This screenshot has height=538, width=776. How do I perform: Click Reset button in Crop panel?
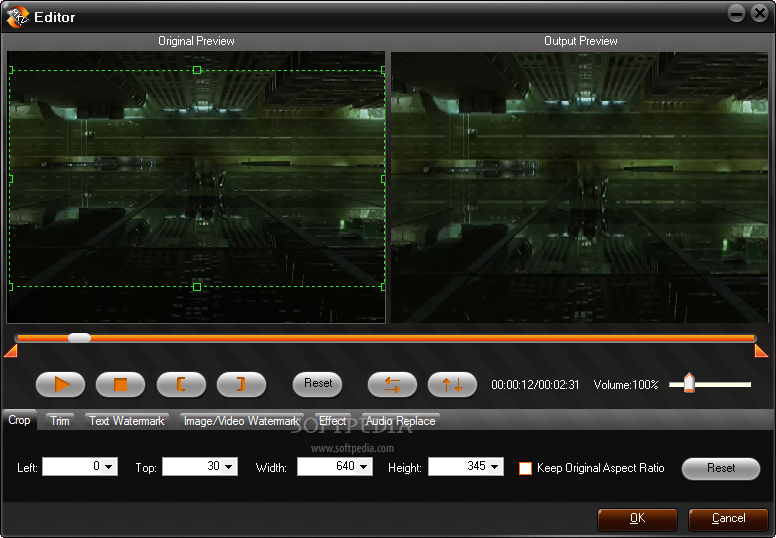[721, 468]
